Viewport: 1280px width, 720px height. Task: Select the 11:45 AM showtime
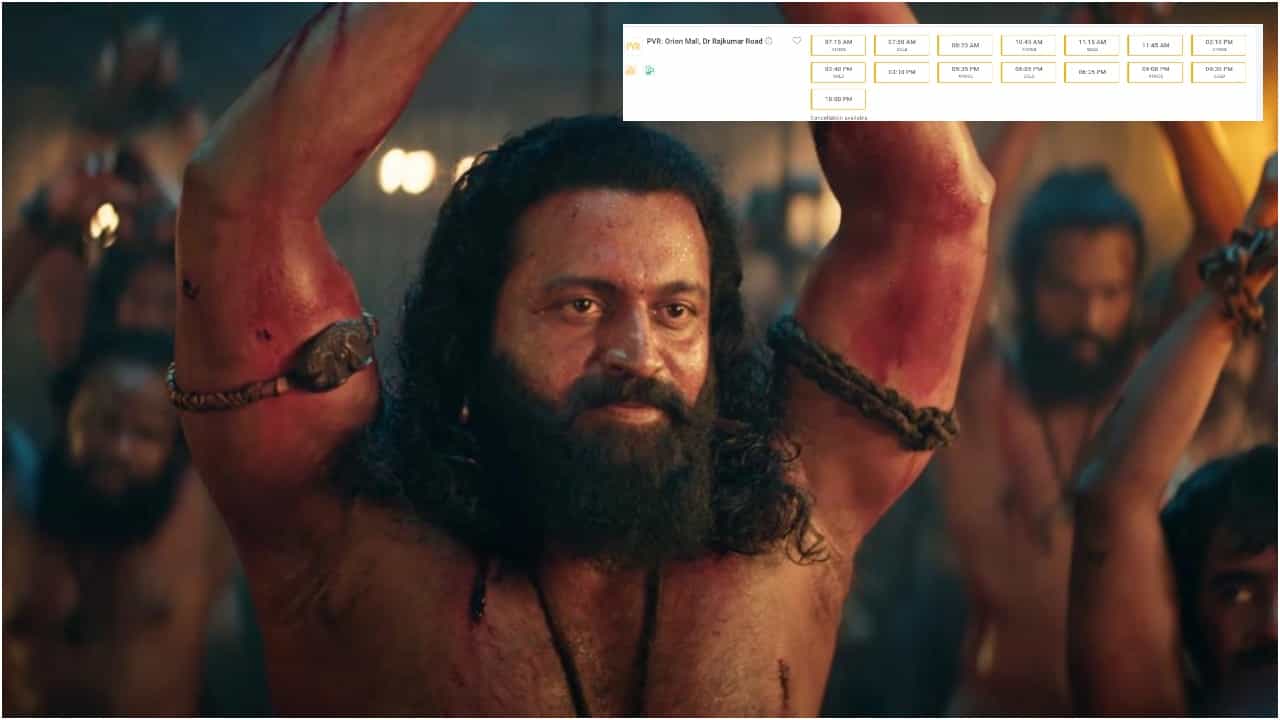pos(1155,45)
